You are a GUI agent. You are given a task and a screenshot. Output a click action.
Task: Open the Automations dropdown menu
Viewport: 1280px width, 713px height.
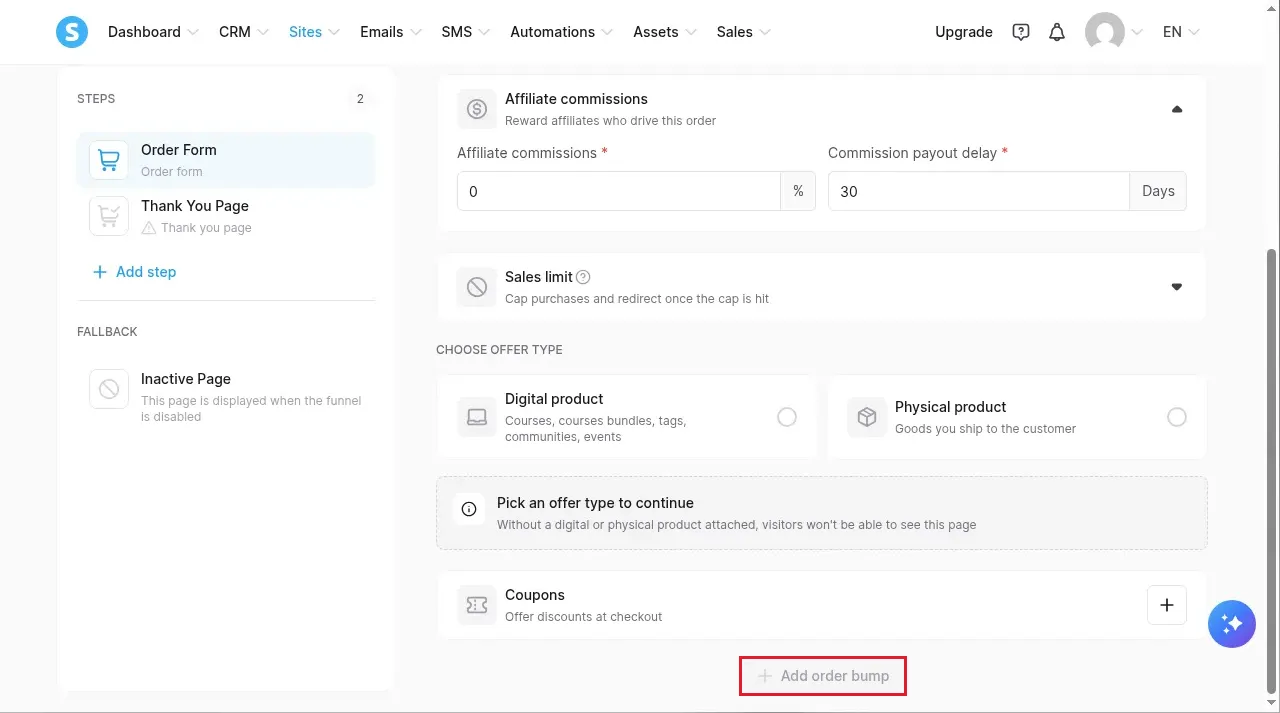562,32
